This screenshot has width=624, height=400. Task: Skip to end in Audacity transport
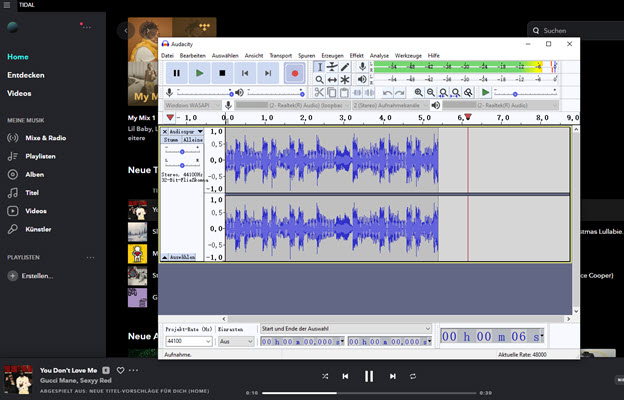pos(268,73)
